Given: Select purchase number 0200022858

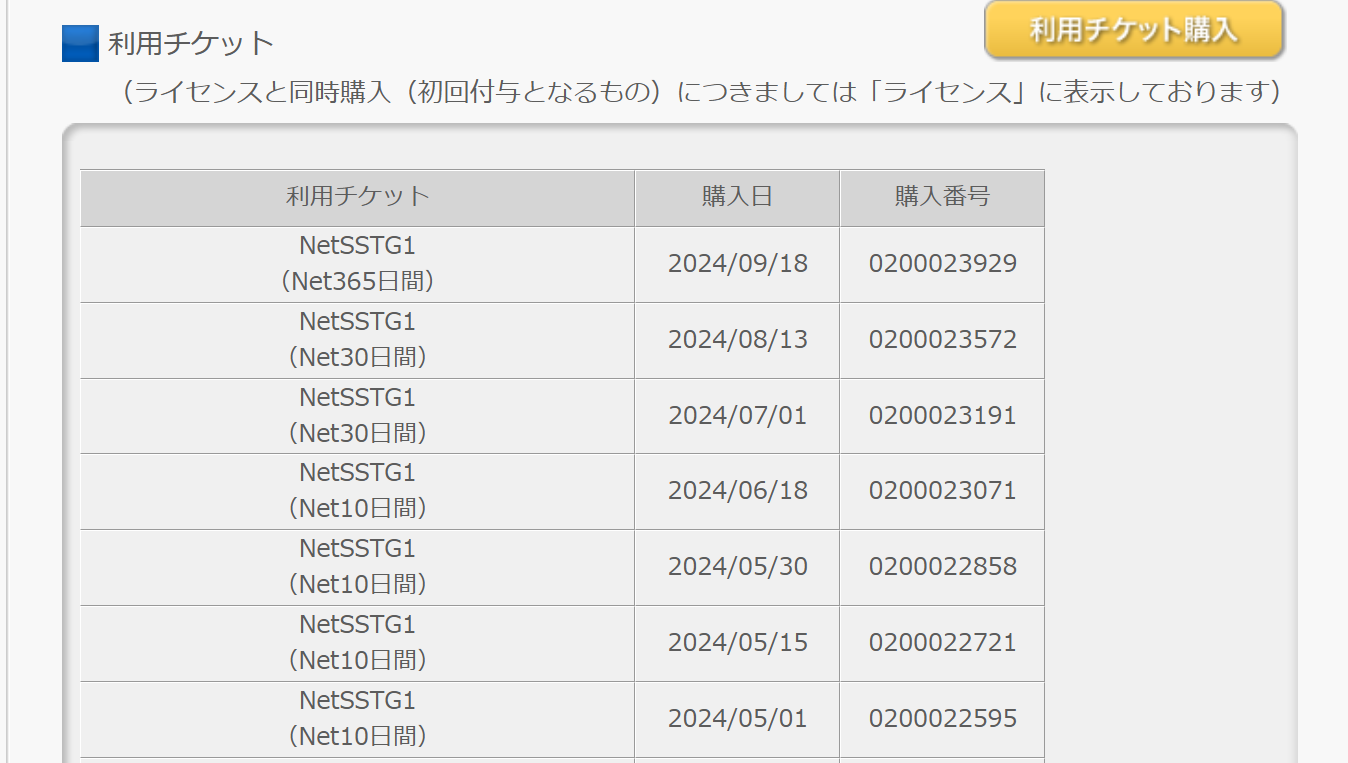Looking at the screenshot, I should tap(942, 567).
